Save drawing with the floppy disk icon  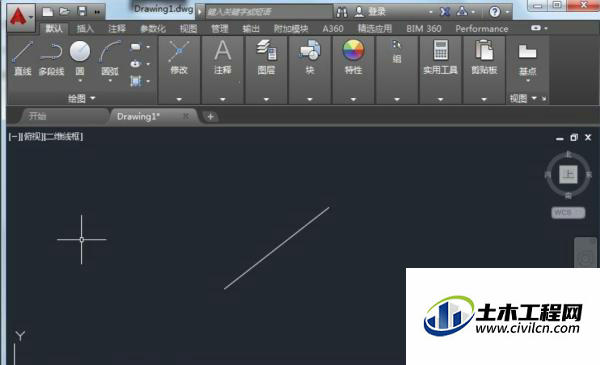(82, 11)
